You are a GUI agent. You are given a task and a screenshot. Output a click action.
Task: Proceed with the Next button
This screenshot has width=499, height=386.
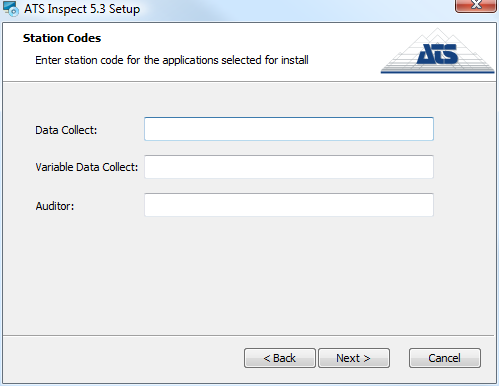coord(354,358)
